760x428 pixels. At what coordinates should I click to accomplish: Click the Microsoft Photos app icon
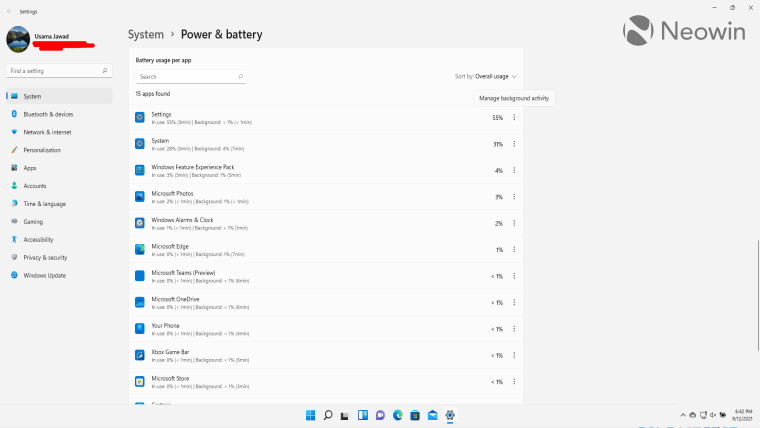click(x=140, y=196)
